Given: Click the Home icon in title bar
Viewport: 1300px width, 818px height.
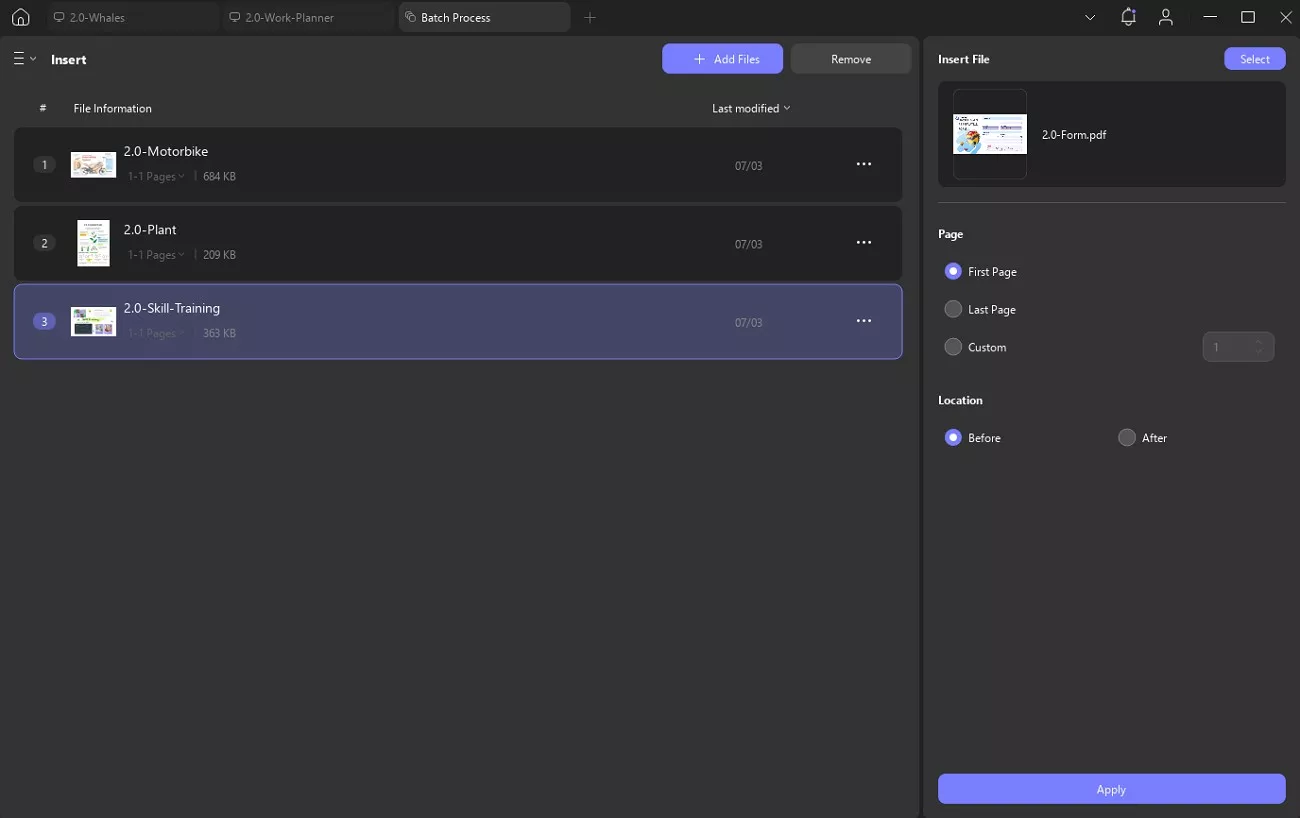Looking at the screenshot, I should pyautogui.click(x=20, y=17).
